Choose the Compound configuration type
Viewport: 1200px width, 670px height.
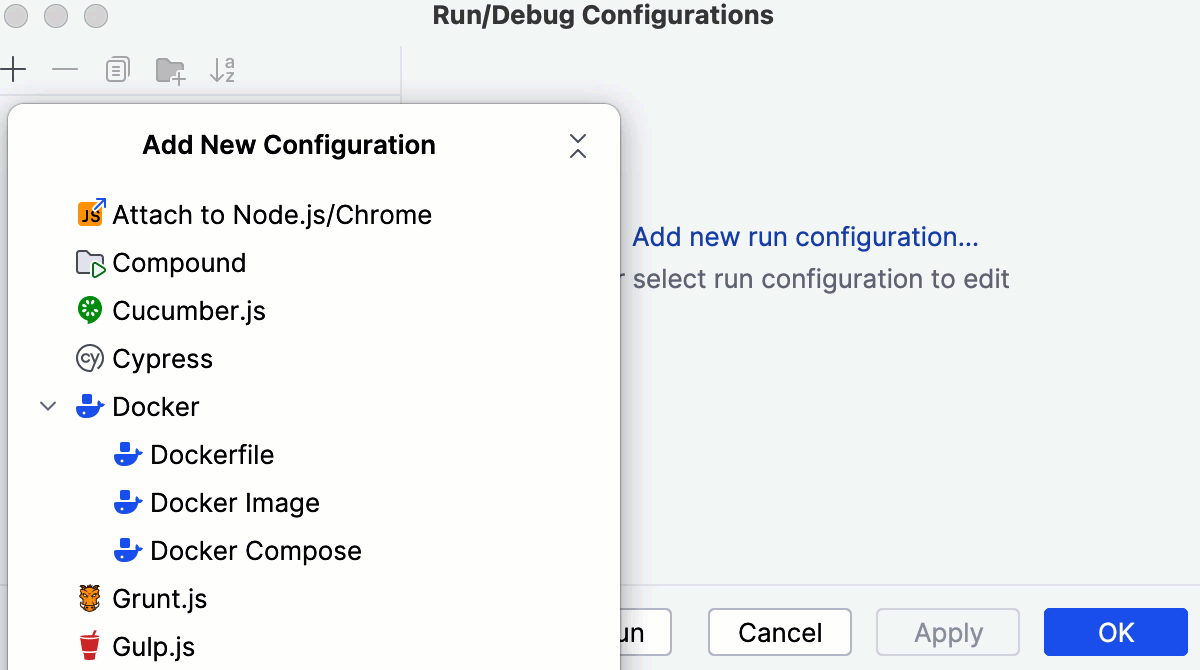tap(180, 262)
